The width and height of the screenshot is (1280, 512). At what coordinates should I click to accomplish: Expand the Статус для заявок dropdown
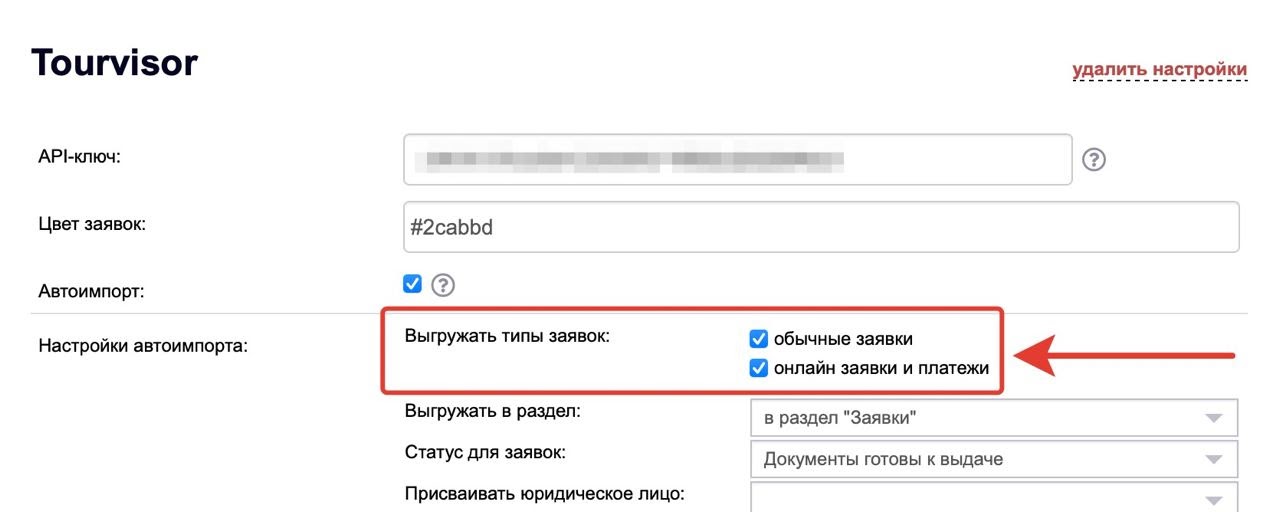point(993,460)
